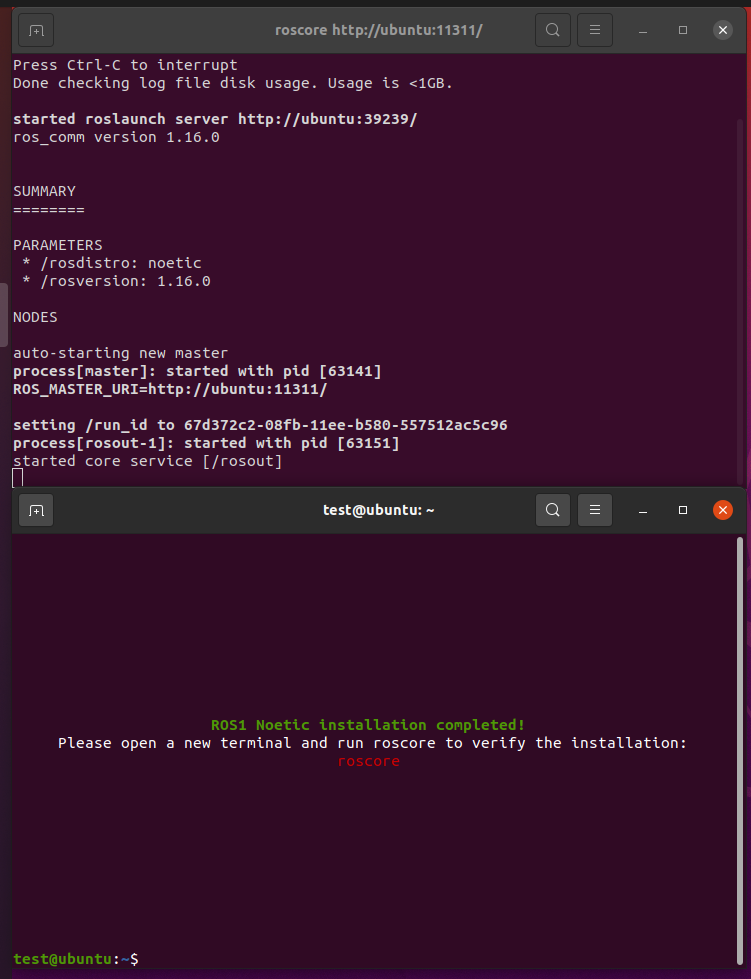The image size is (751, 979).
Task: Click '/rosdistro: noetic' parameter line
Action: point(112,263)
